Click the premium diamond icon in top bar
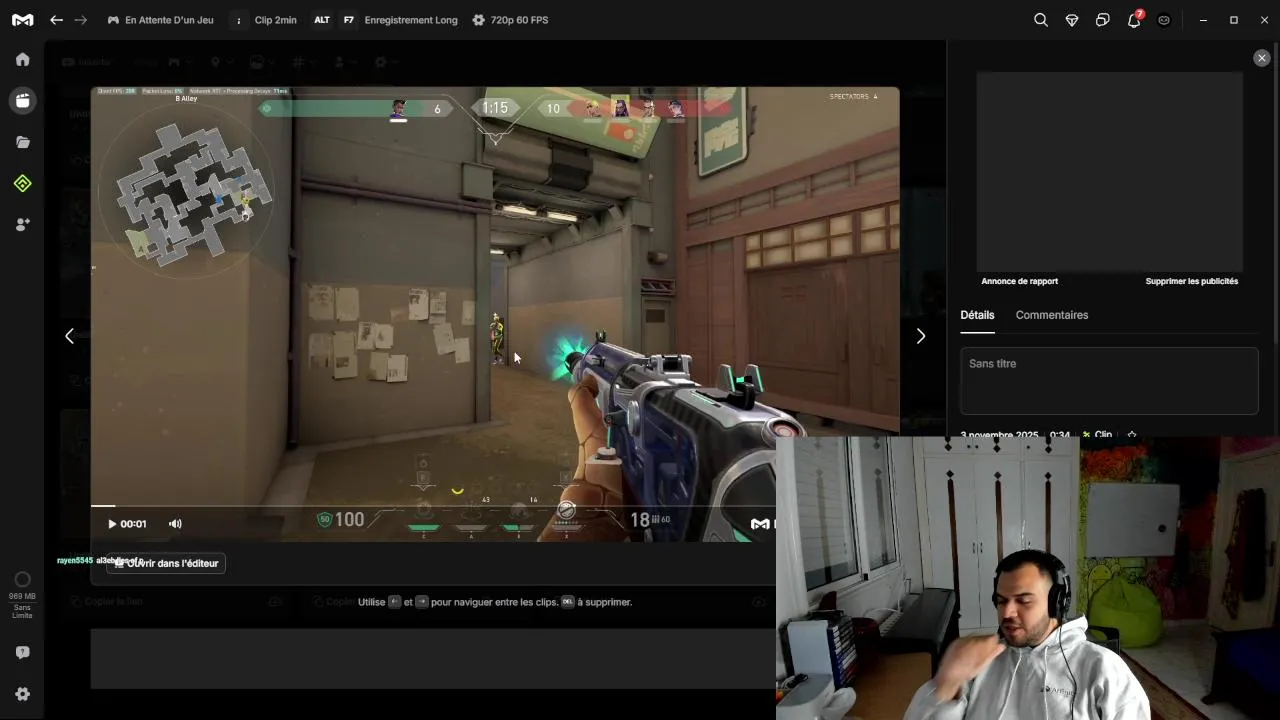The width and height of the screenshot is (1280, 720). pyautogui.click(x=1072, y=20)
